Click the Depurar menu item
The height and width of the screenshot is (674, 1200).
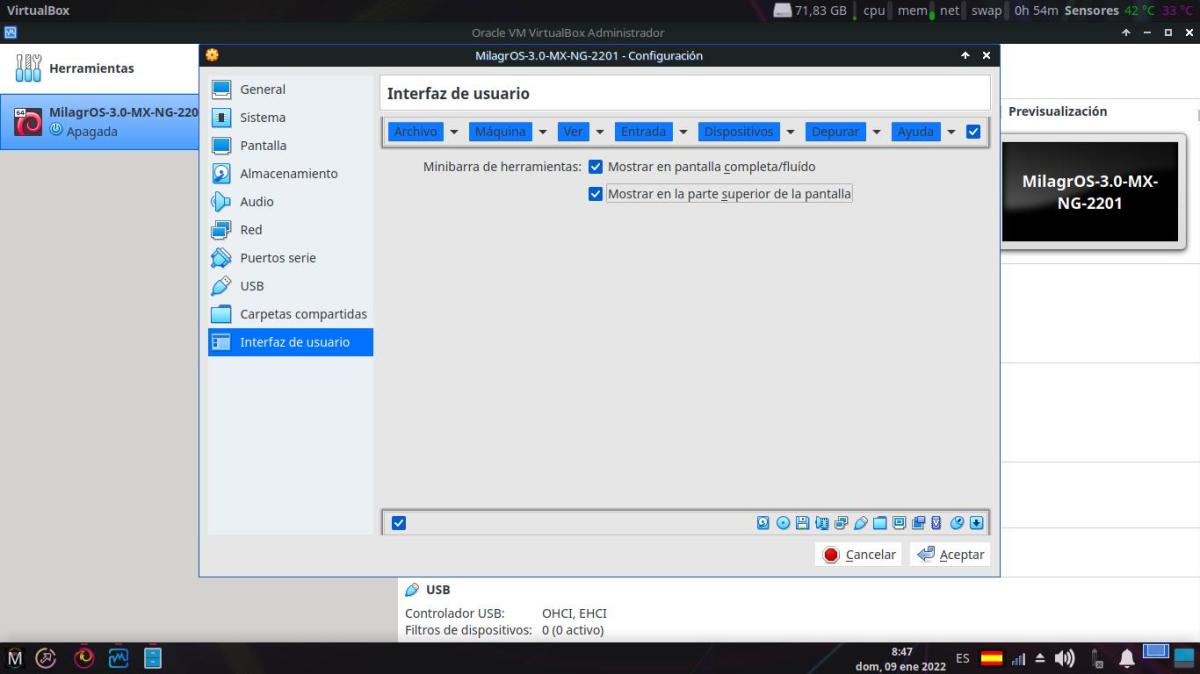(835, 132)
